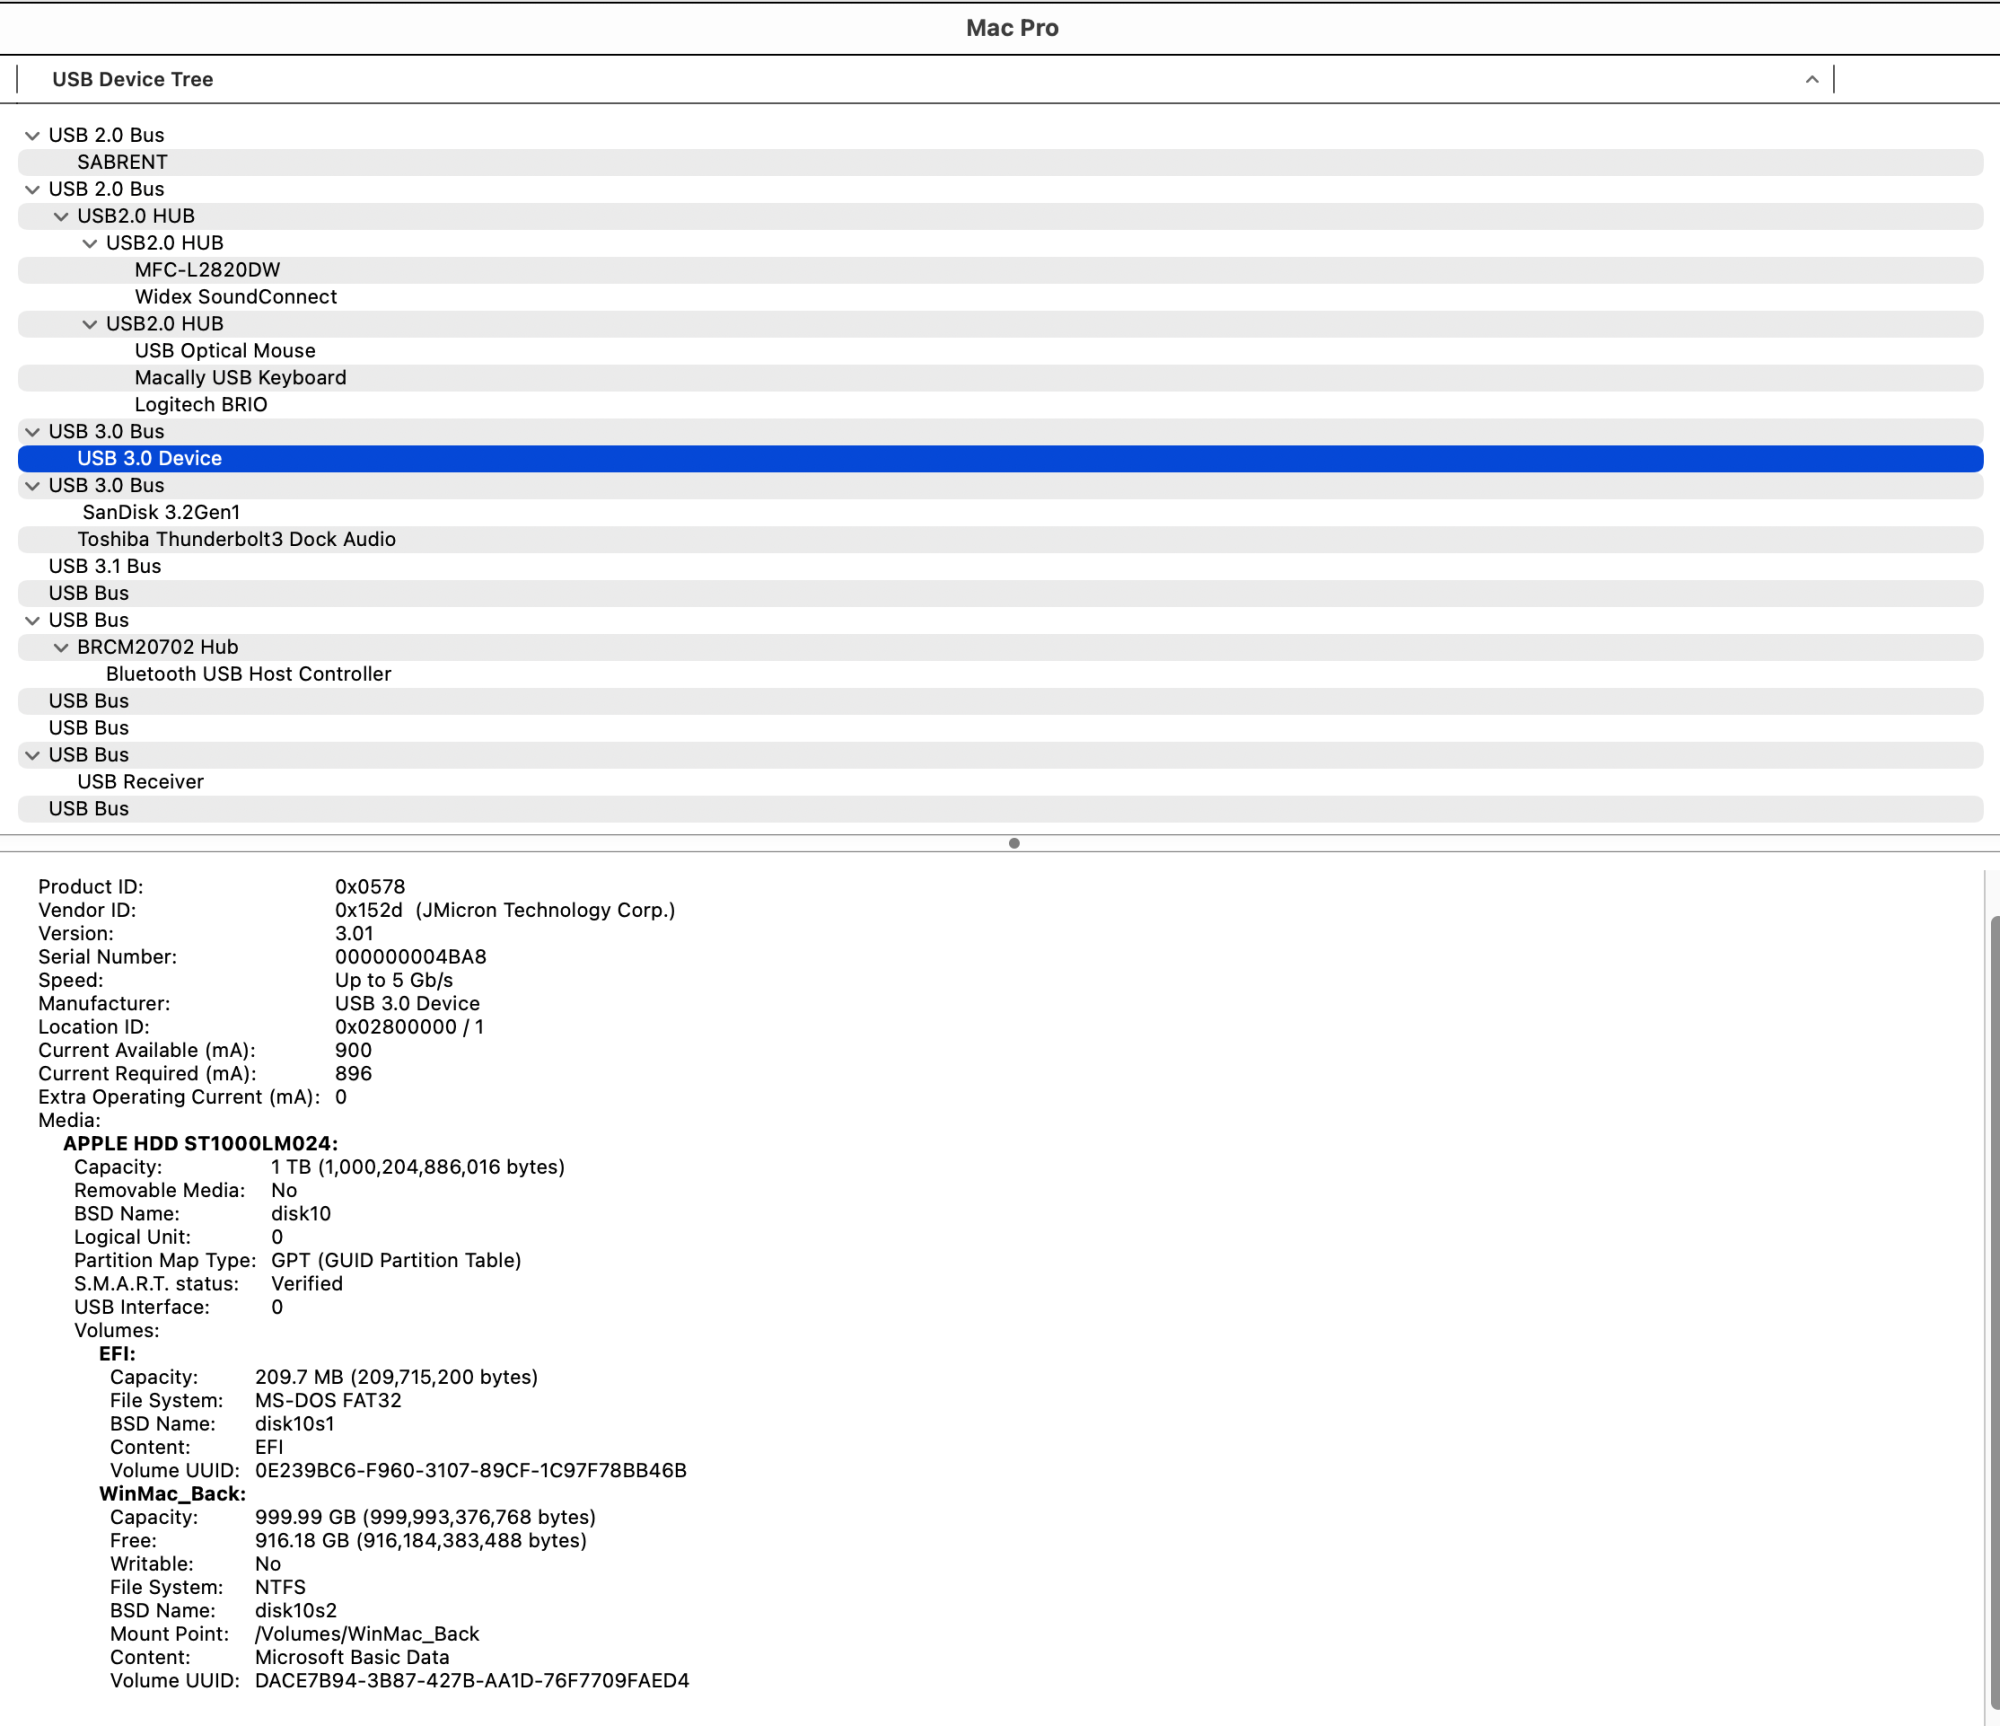Image resolution: width=2000 pixels, height=1726 pixels.
Task: Select the Logitech BRIO device
Action: pos(201,405)
